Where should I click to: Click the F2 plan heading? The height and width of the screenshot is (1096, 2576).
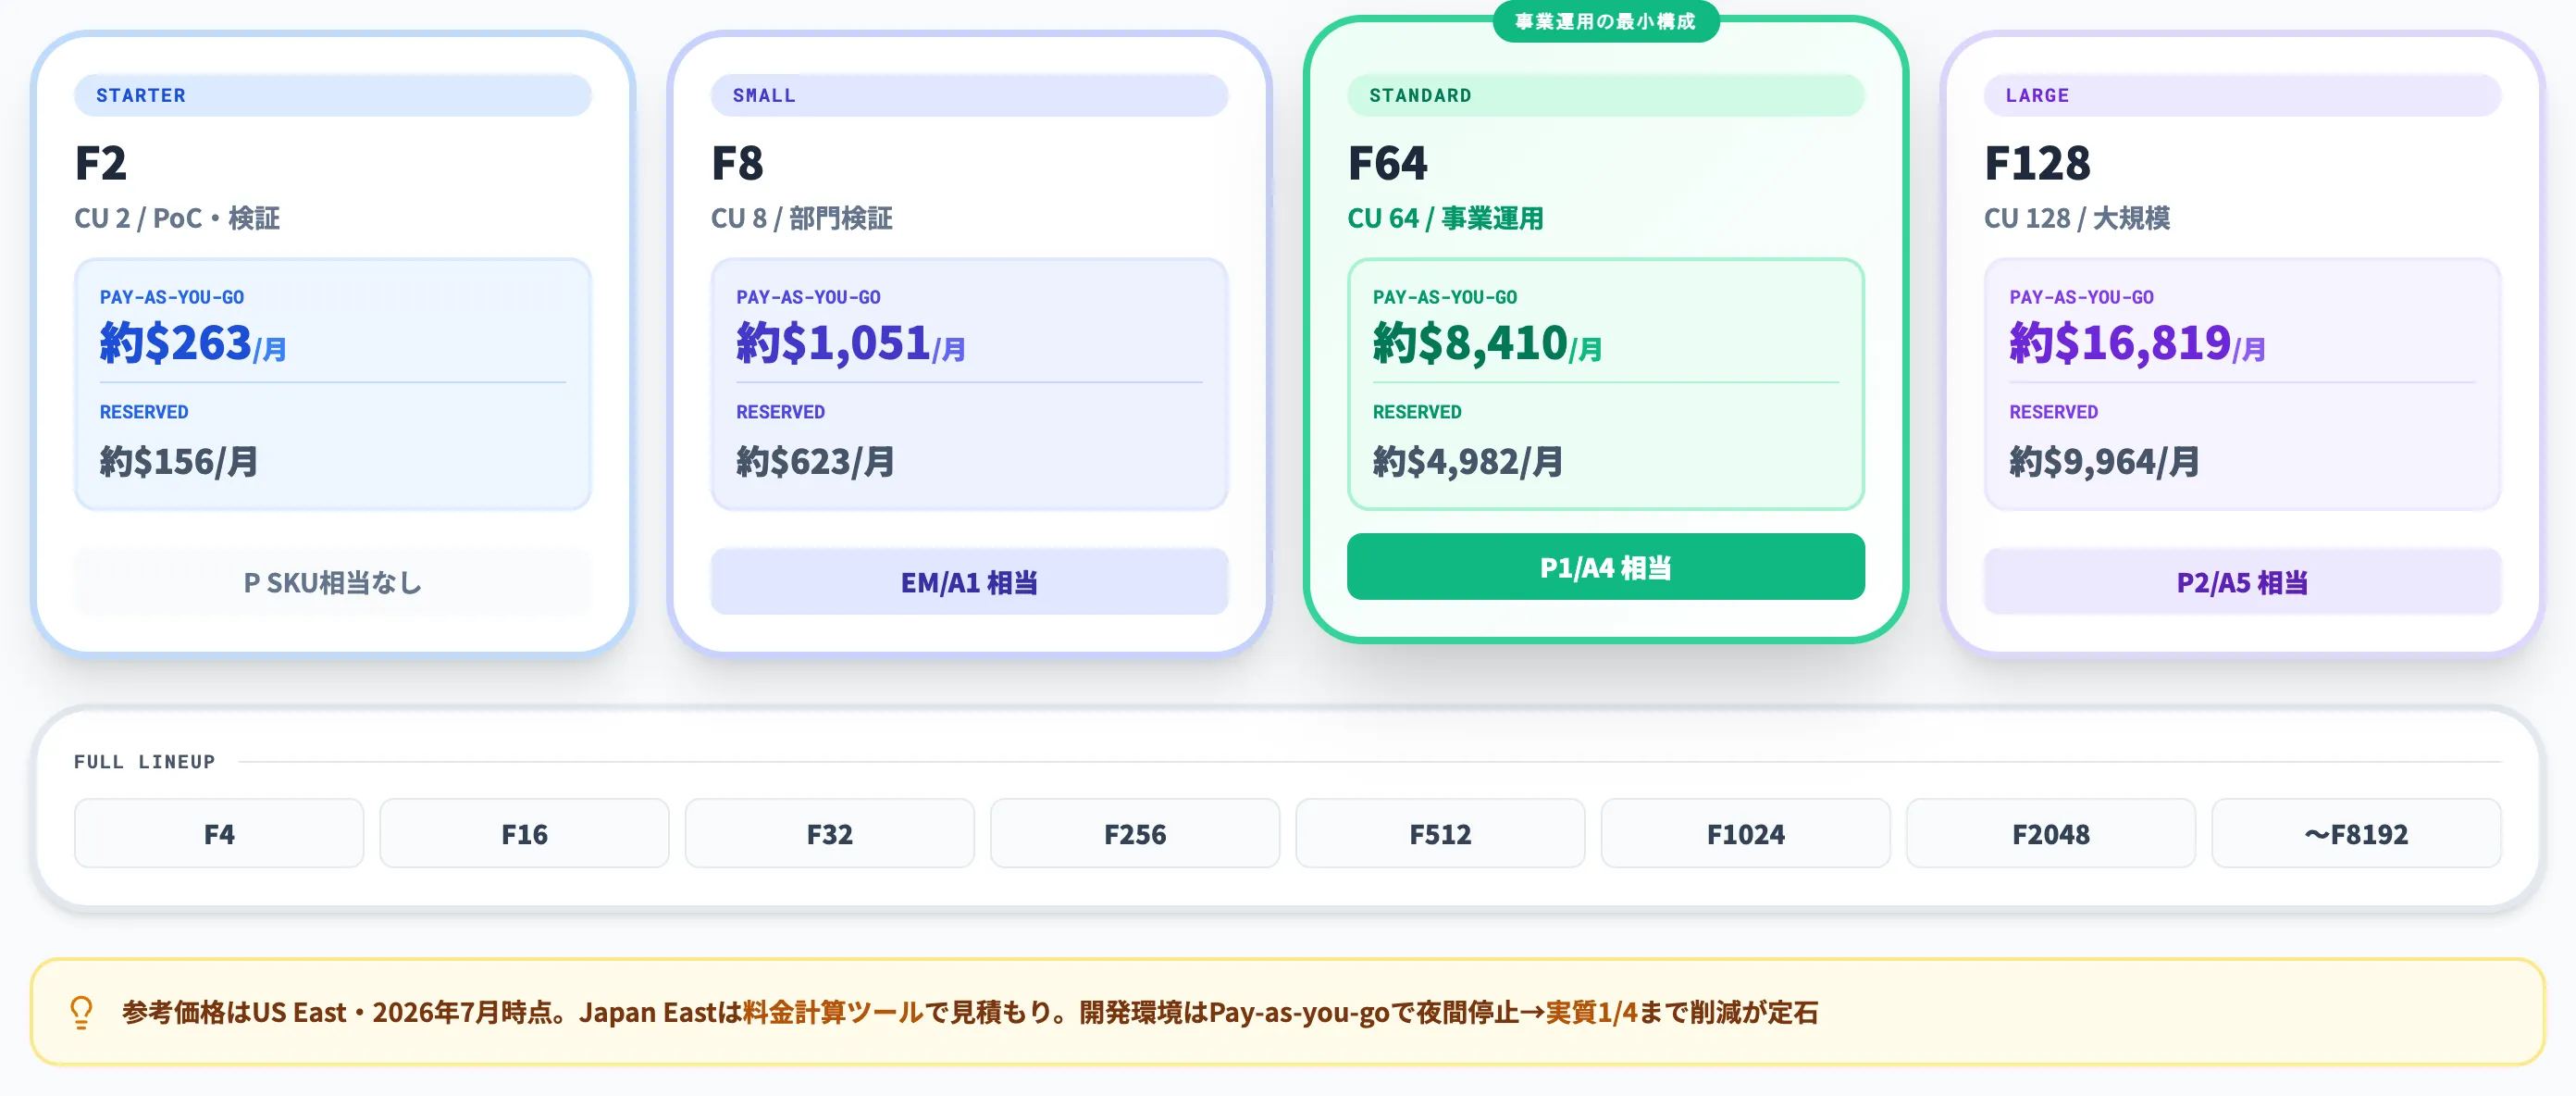pos(101,163)
